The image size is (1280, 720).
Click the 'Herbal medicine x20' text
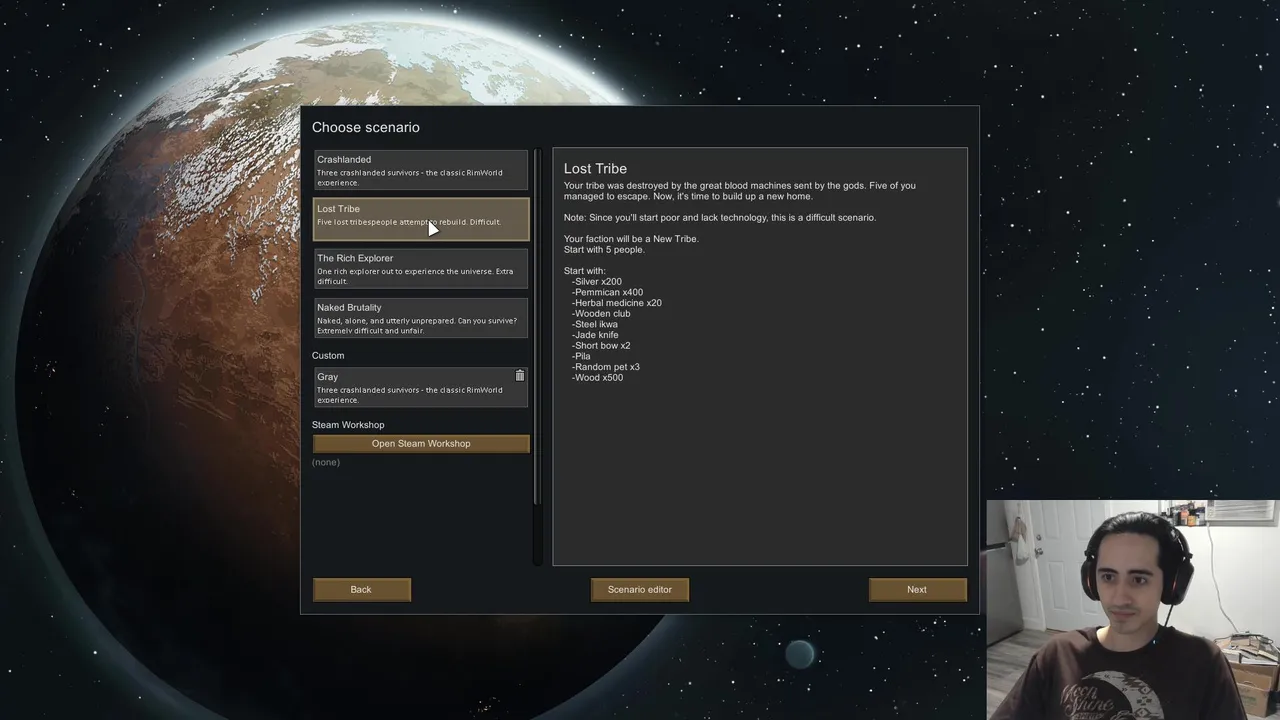[x=617, y=303]
